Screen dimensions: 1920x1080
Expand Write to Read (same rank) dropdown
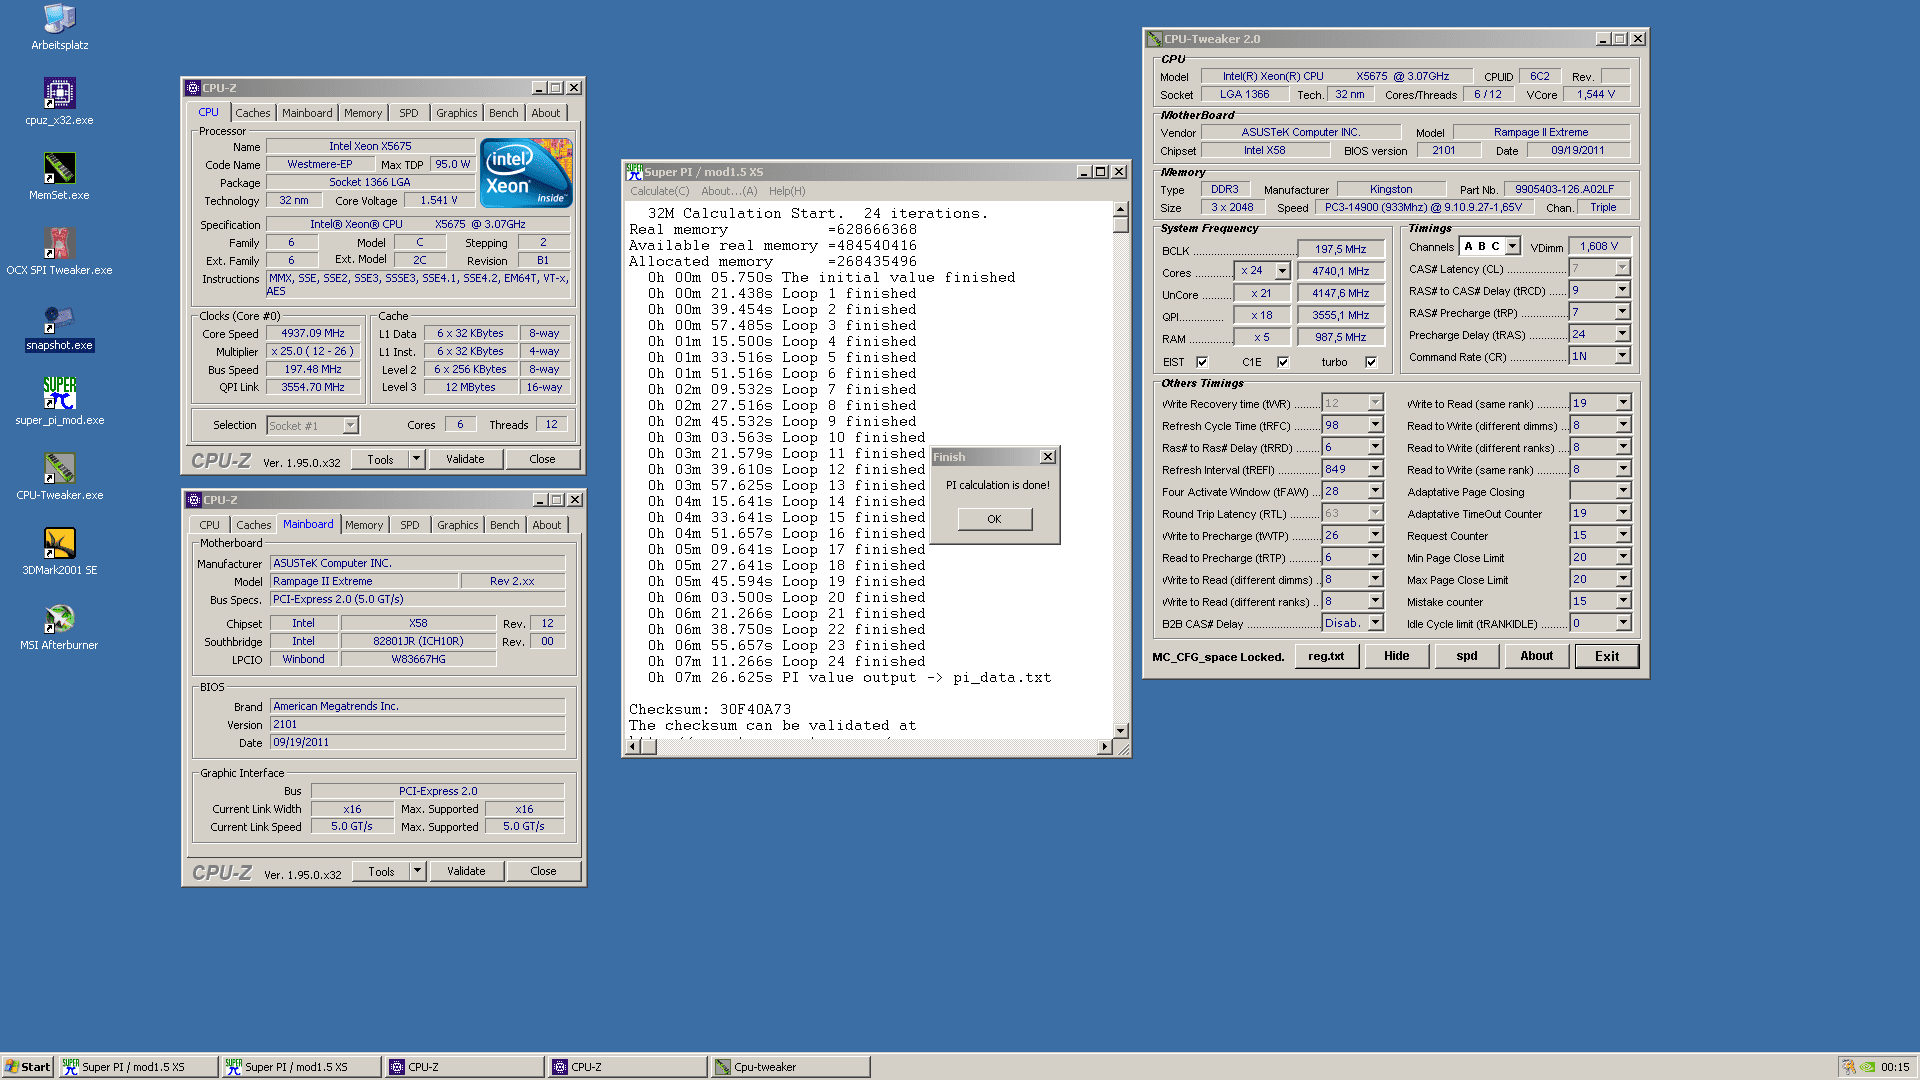pyautogui.click(x=1623, y=403)
